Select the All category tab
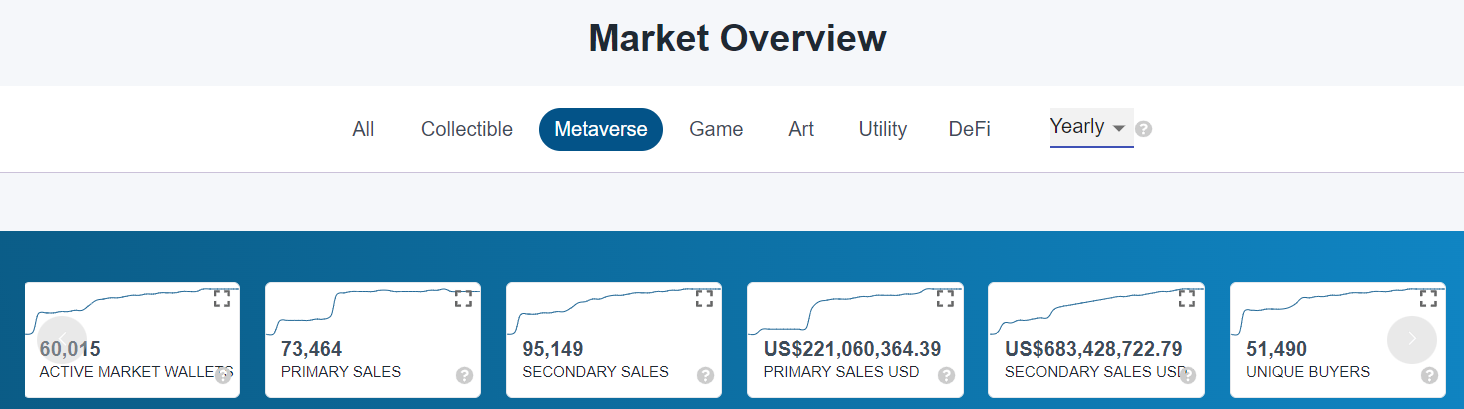This screenshot has width=1464, height=409. tap(363, 129)
